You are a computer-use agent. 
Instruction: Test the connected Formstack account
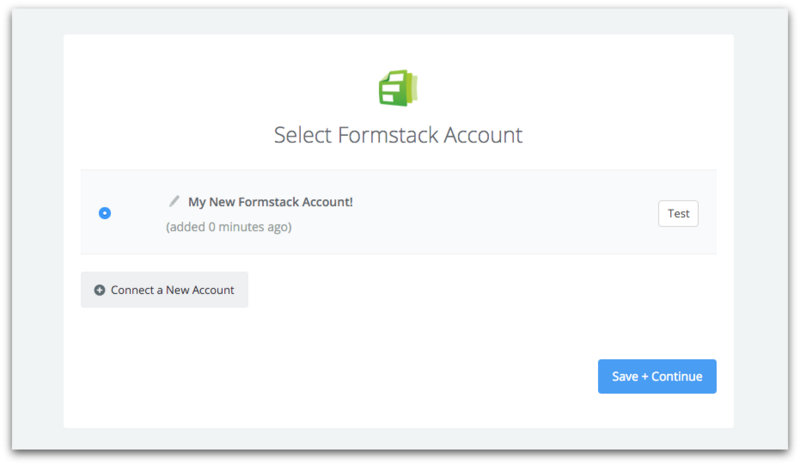click(x=678, y=213)
